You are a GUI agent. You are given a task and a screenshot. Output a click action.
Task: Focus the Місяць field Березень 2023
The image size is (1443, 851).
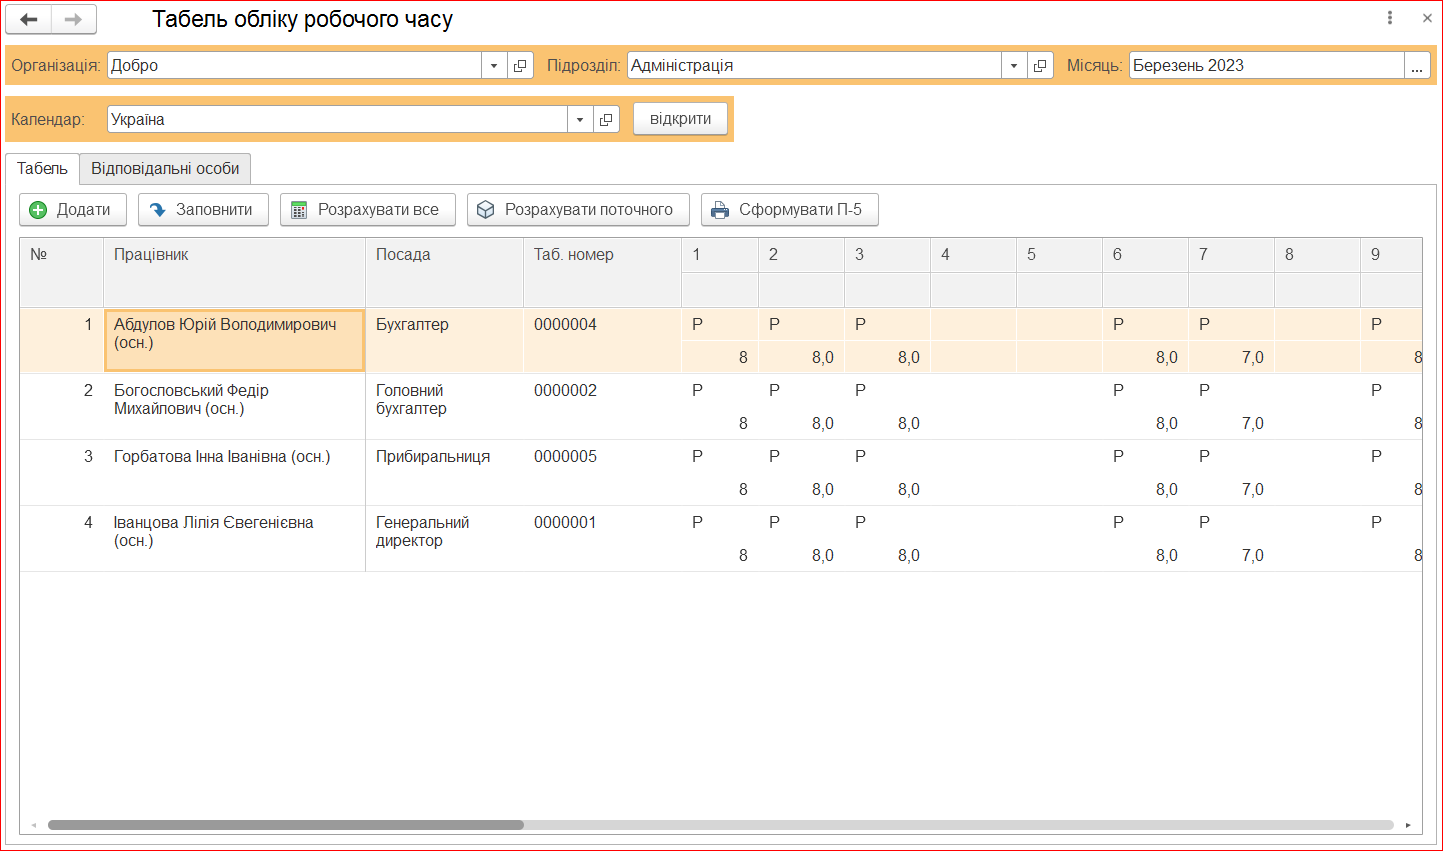pyautogui.click(x=1267, y=65)
